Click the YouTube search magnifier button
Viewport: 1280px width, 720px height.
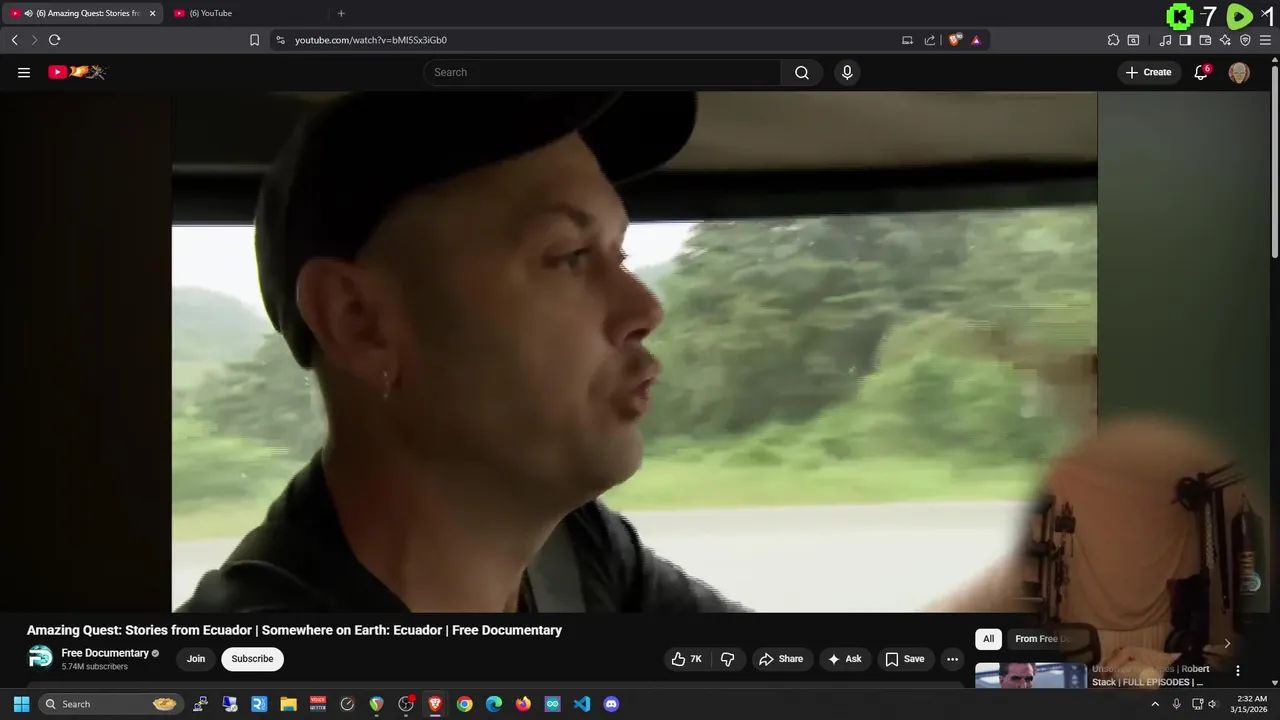coord(802,72)
